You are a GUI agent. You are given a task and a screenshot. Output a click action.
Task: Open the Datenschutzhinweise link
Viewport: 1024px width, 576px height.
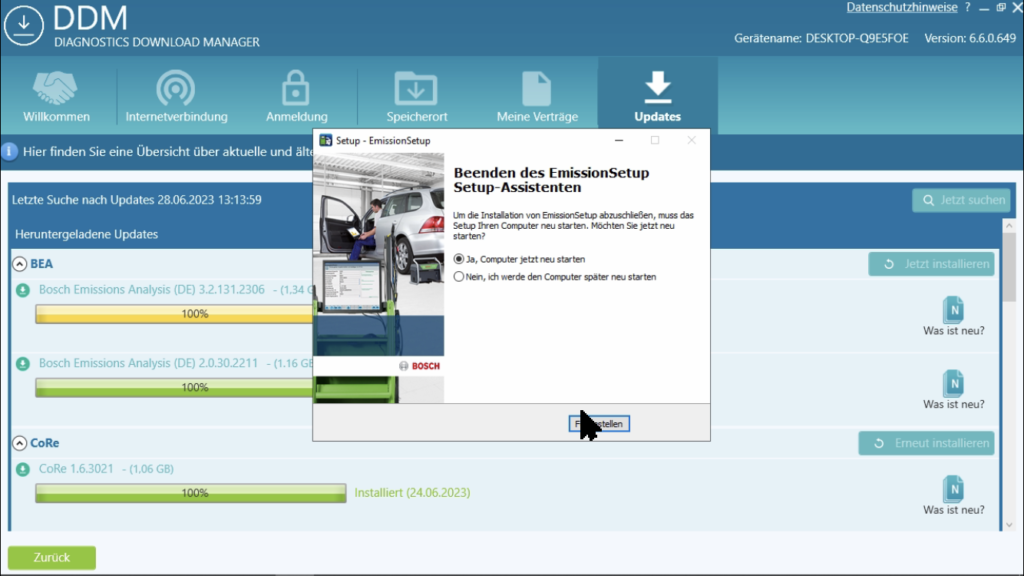[901, 8]
